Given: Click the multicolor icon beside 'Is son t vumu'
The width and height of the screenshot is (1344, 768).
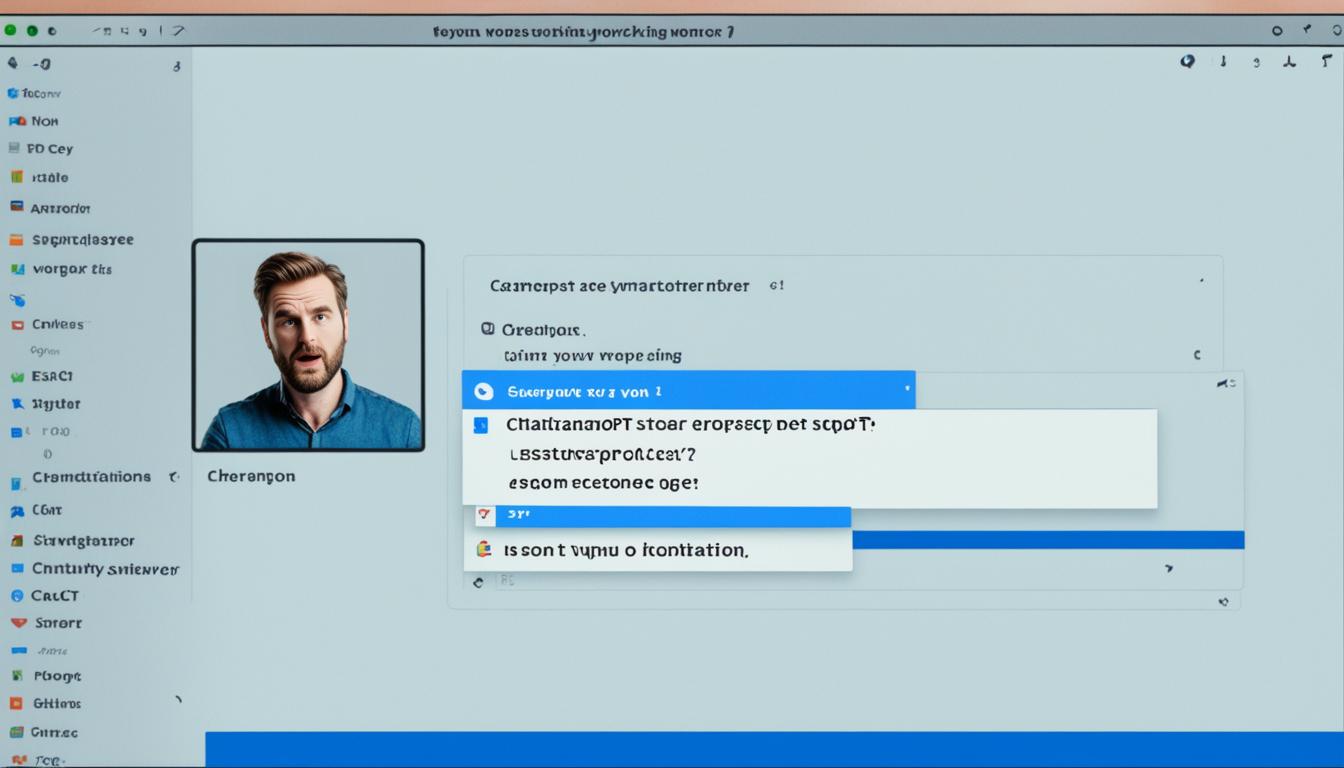Looking at the screenshot, I should (484, 549).
